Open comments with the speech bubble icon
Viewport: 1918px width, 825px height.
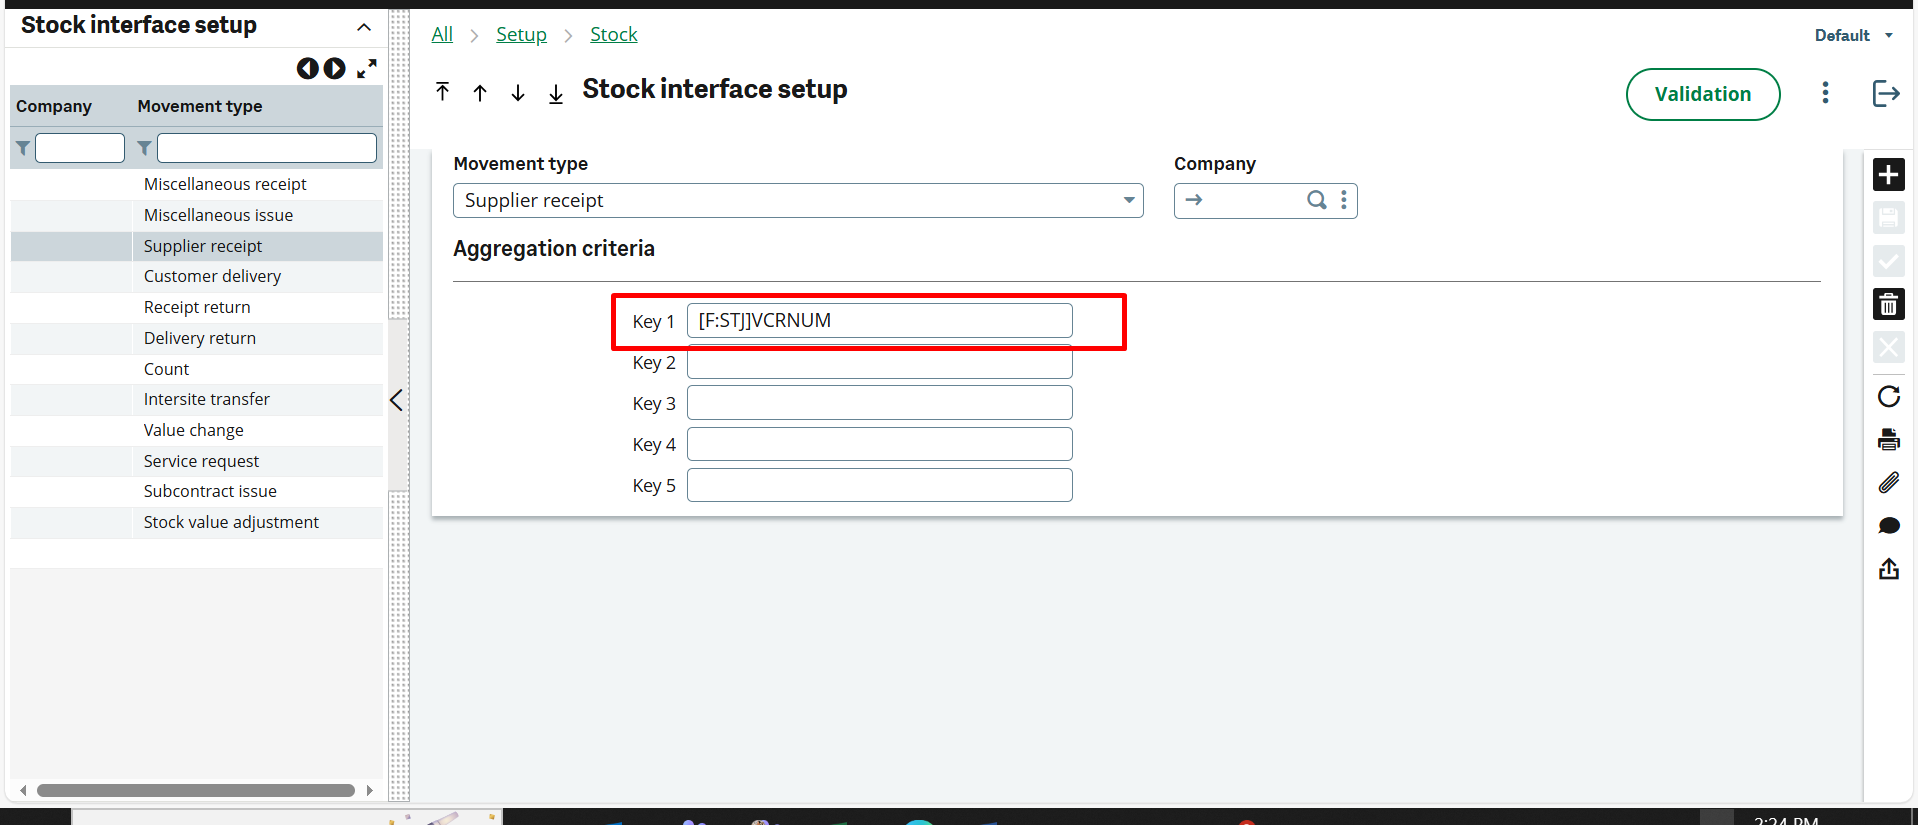coord(1888,526)
